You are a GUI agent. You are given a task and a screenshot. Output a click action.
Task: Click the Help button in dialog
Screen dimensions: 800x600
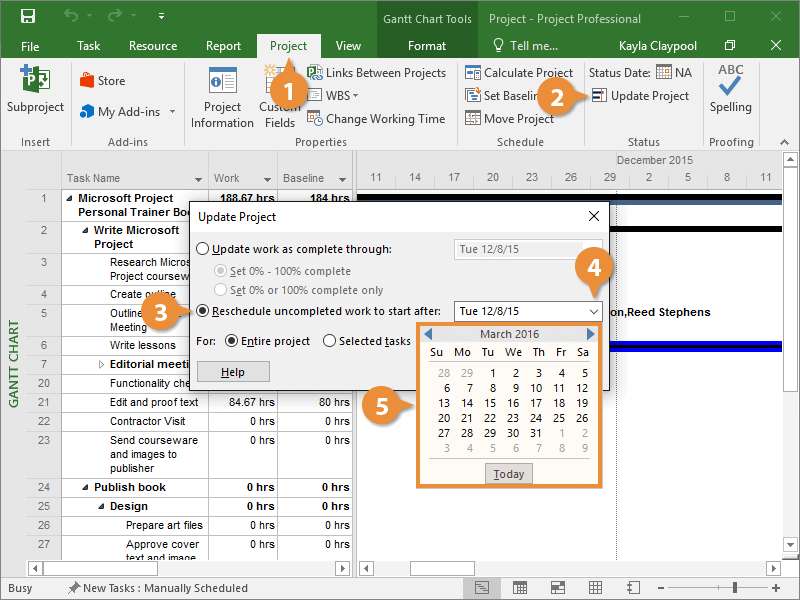pyautogui.click(x=233, y=372)
